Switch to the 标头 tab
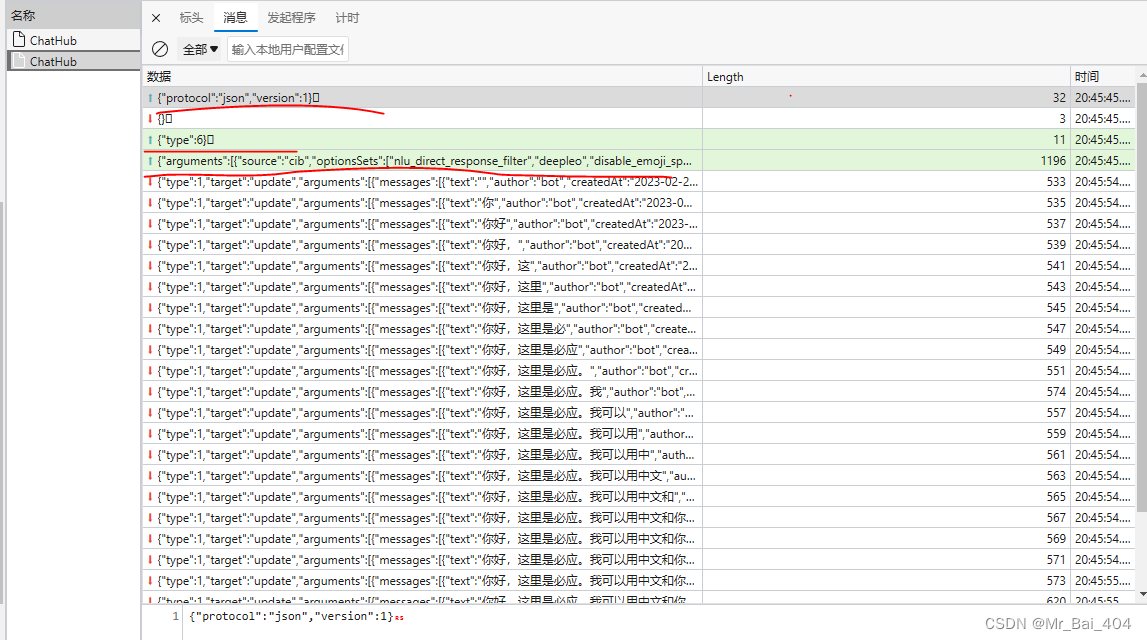This screenshot has width=1147, height=640. [x=191, y=18]
